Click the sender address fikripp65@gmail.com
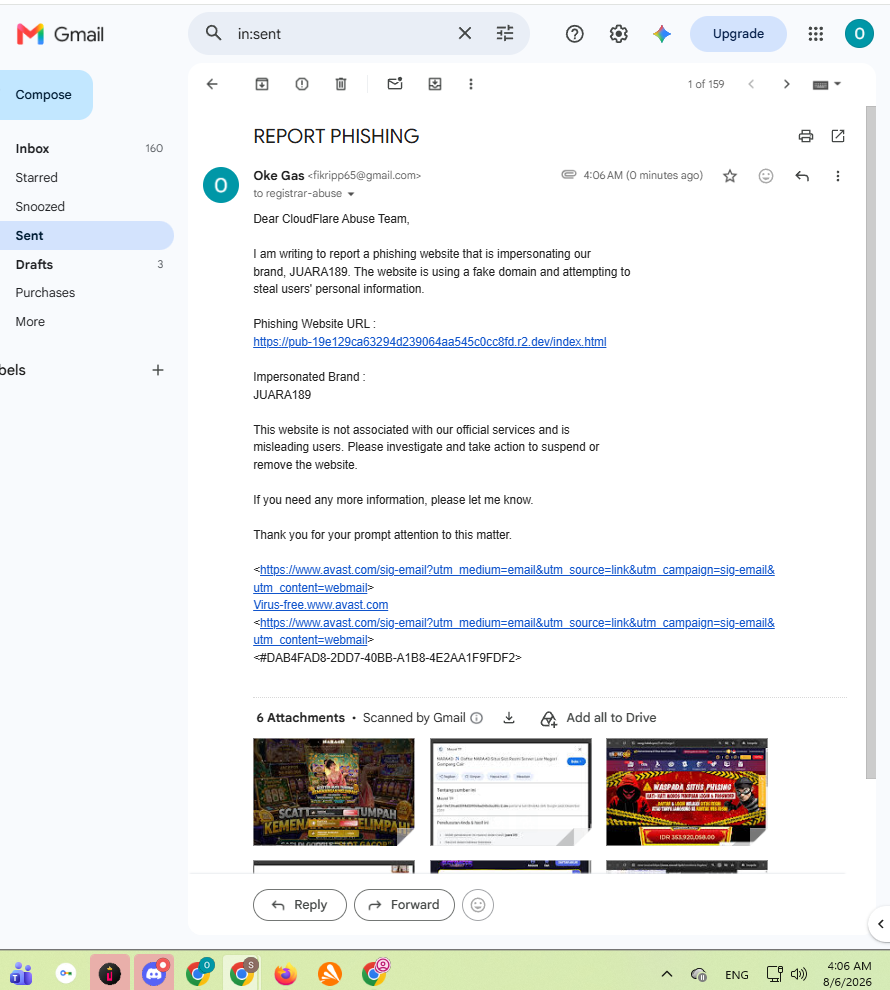 click(x=364, y=176)
